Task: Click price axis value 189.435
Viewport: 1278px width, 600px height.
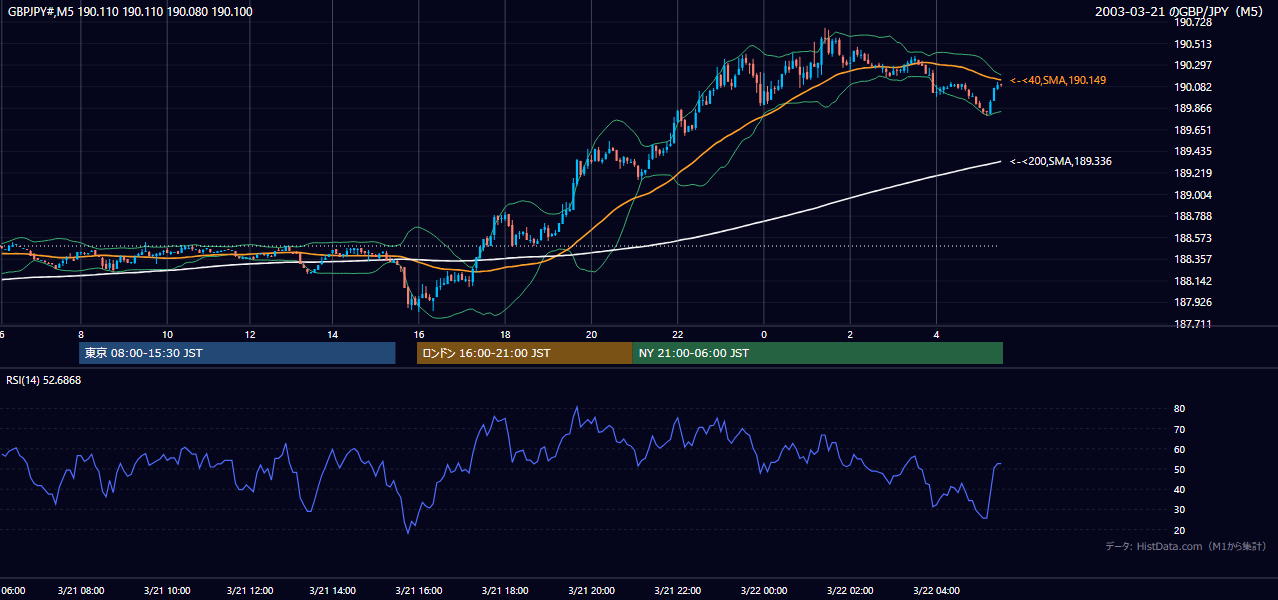Action: [1192, 152]
